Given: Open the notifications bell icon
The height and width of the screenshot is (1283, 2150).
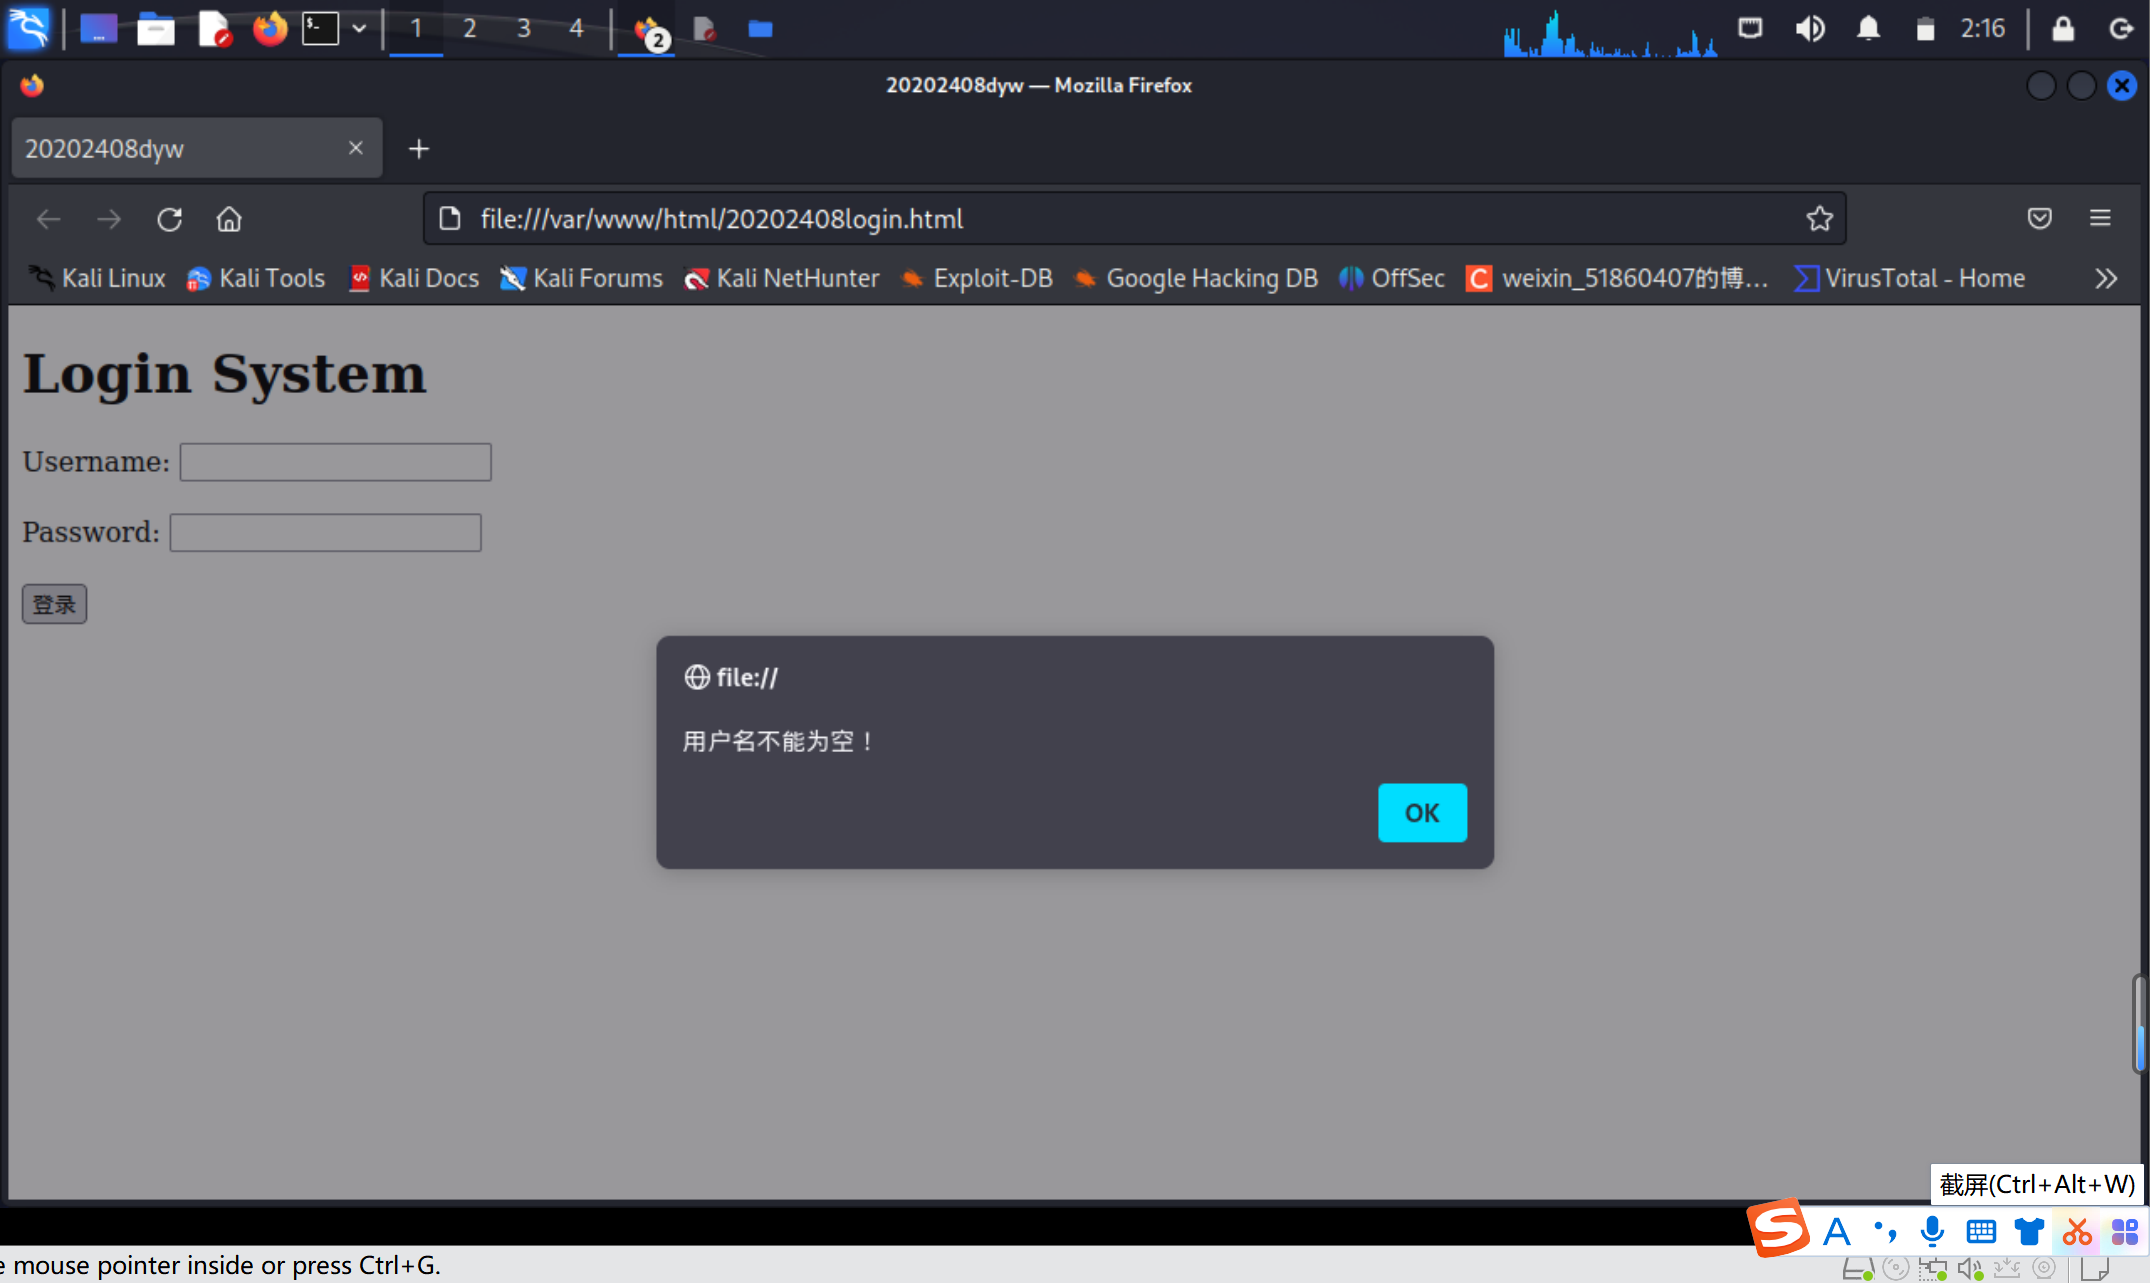Looking at the screenshot, I should coord(1867,29).
